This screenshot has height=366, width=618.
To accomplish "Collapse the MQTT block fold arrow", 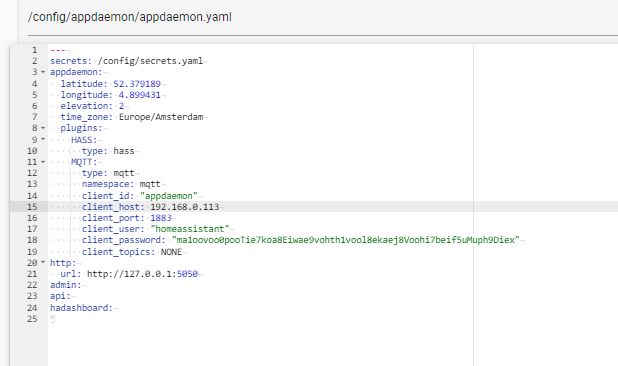I will coord(43,162).
